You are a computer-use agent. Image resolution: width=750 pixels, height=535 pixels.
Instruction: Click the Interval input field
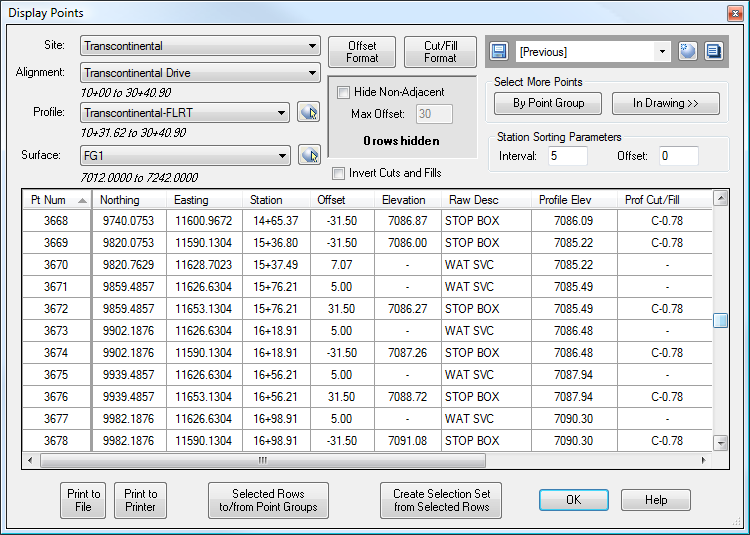point(568,156)
